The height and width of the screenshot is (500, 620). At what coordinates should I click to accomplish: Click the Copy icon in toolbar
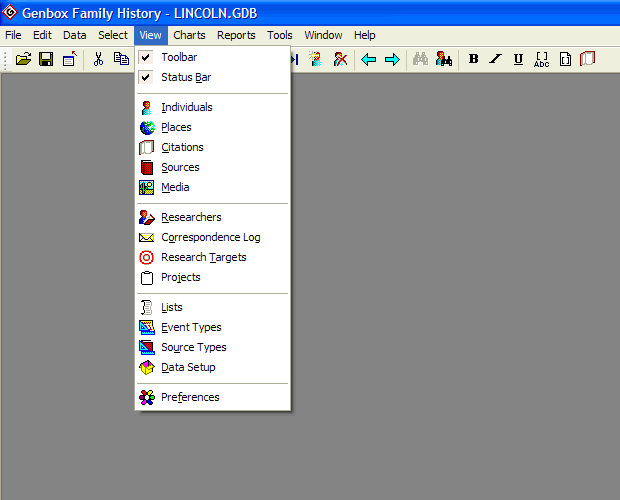(121, 59)
